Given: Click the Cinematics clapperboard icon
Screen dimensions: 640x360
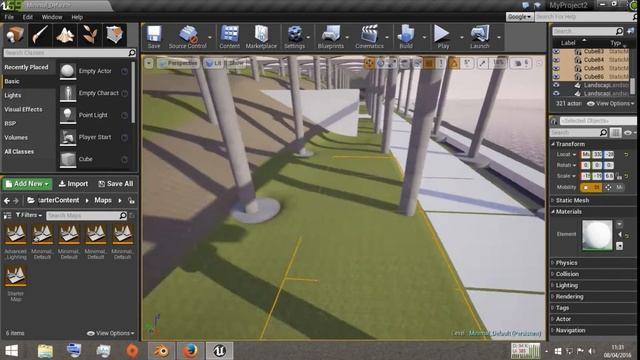Looking at the screenshot, I should point(369,37).
